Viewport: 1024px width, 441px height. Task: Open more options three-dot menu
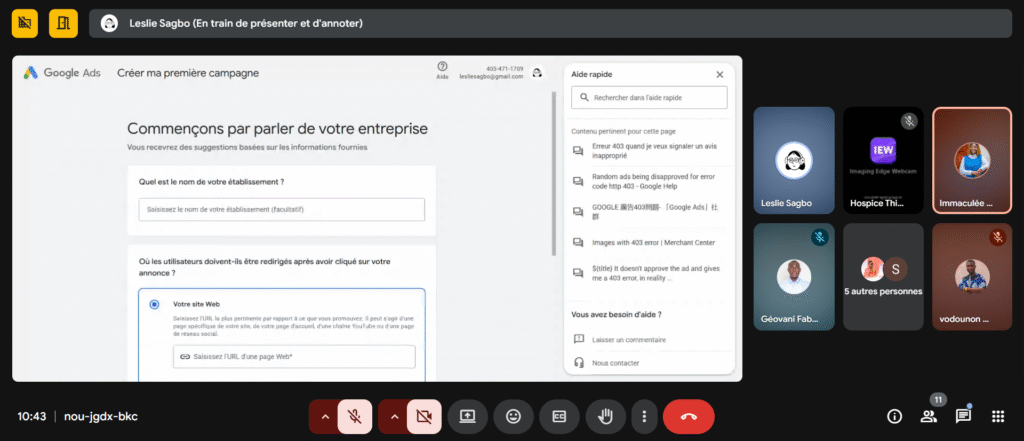pyautogui.click(x=645, y=416)
